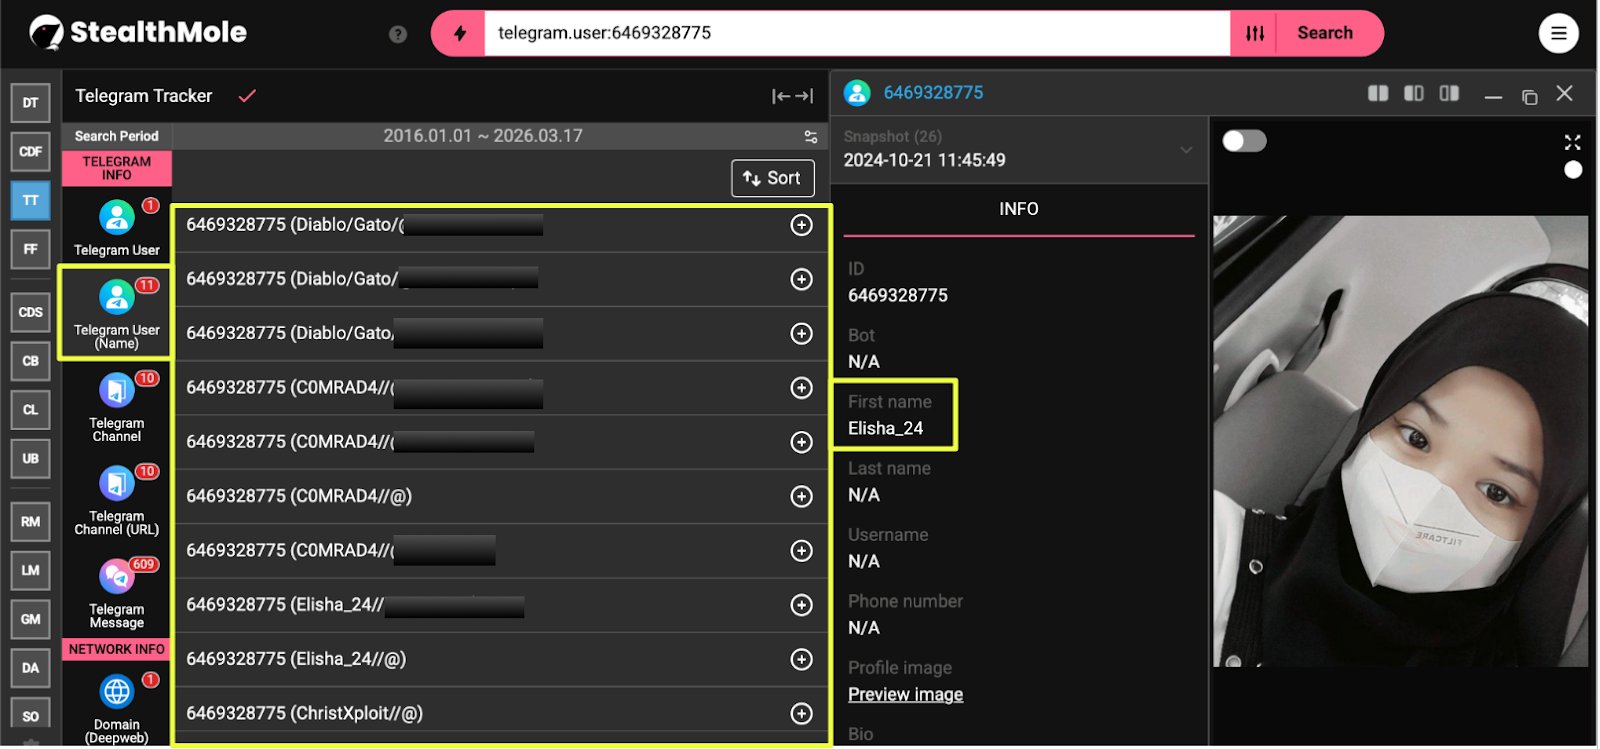Select the INFO tab
The height and width of the screenshot is (749, 1600).
tap(1018, 209)
